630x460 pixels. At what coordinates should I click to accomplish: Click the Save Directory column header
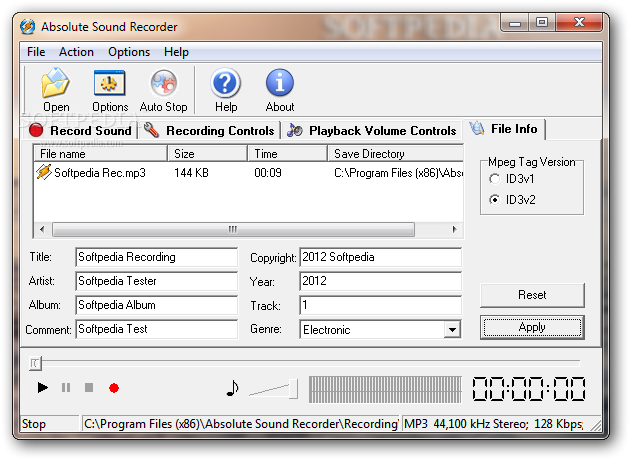395,154
